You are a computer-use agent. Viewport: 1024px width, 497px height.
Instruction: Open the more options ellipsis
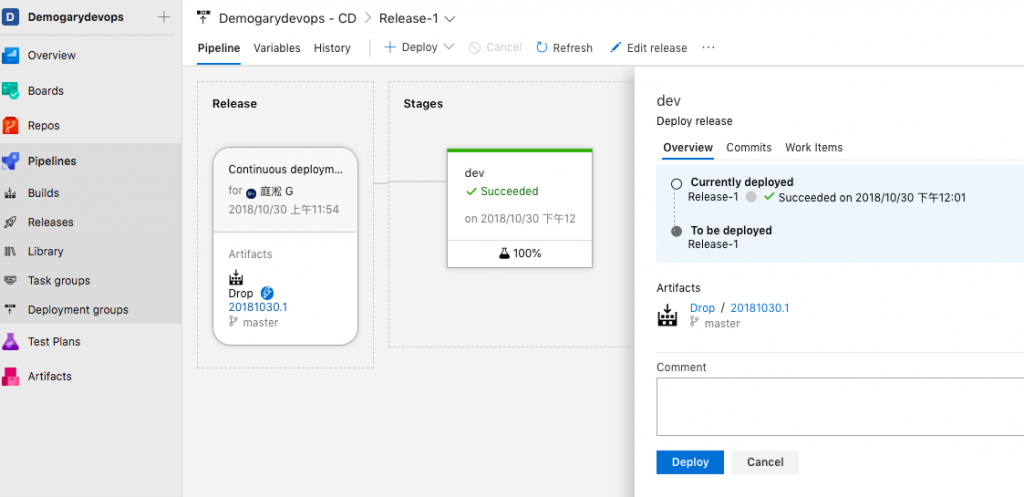[709, 48]
